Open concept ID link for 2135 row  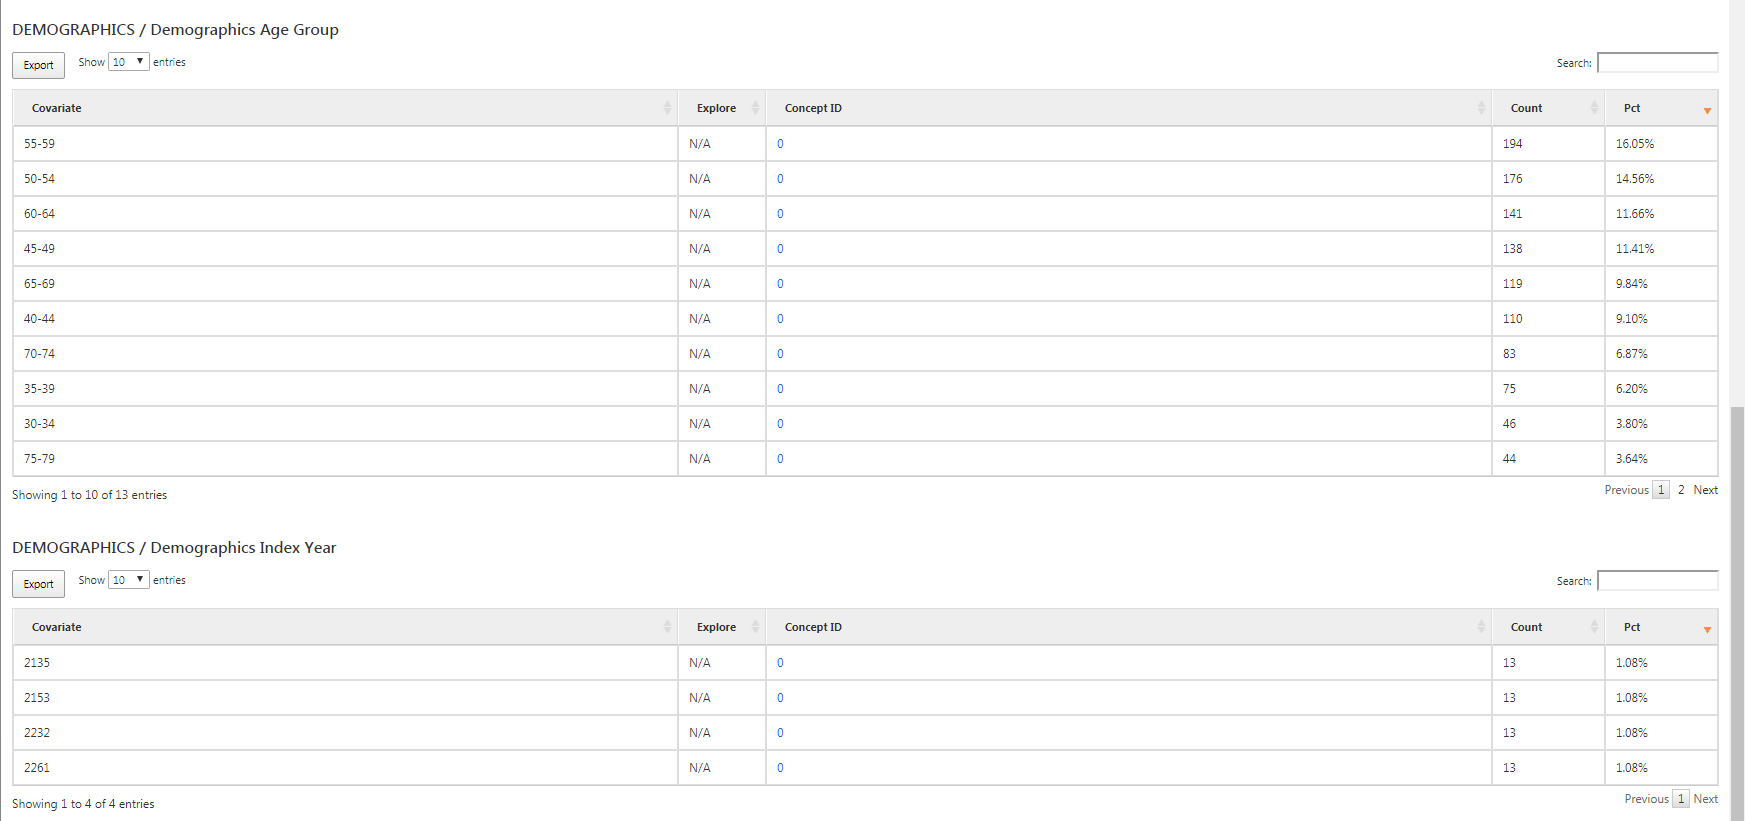click(x=780, y=663)
